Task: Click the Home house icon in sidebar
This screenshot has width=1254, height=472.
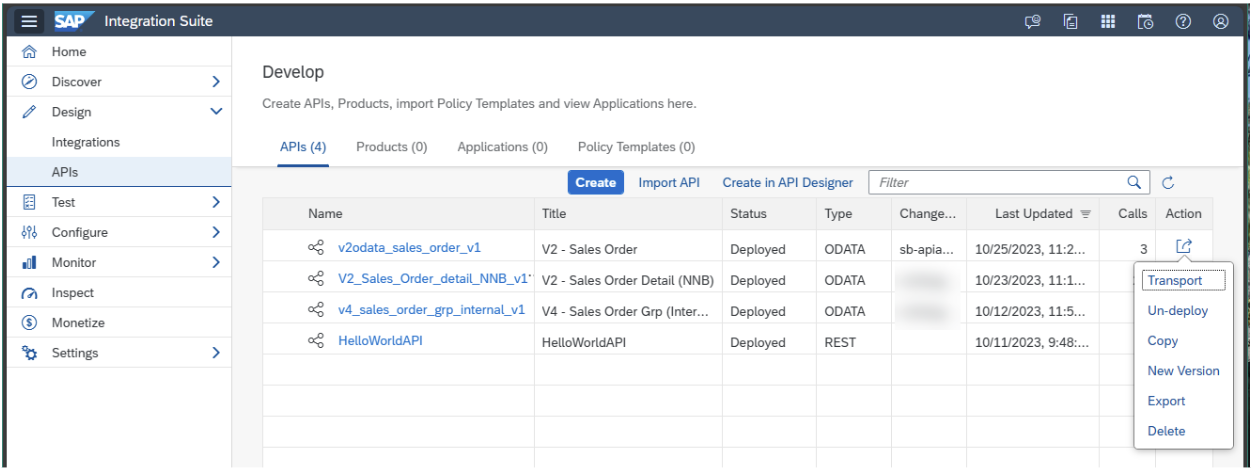Action: [x=29, y=52]
